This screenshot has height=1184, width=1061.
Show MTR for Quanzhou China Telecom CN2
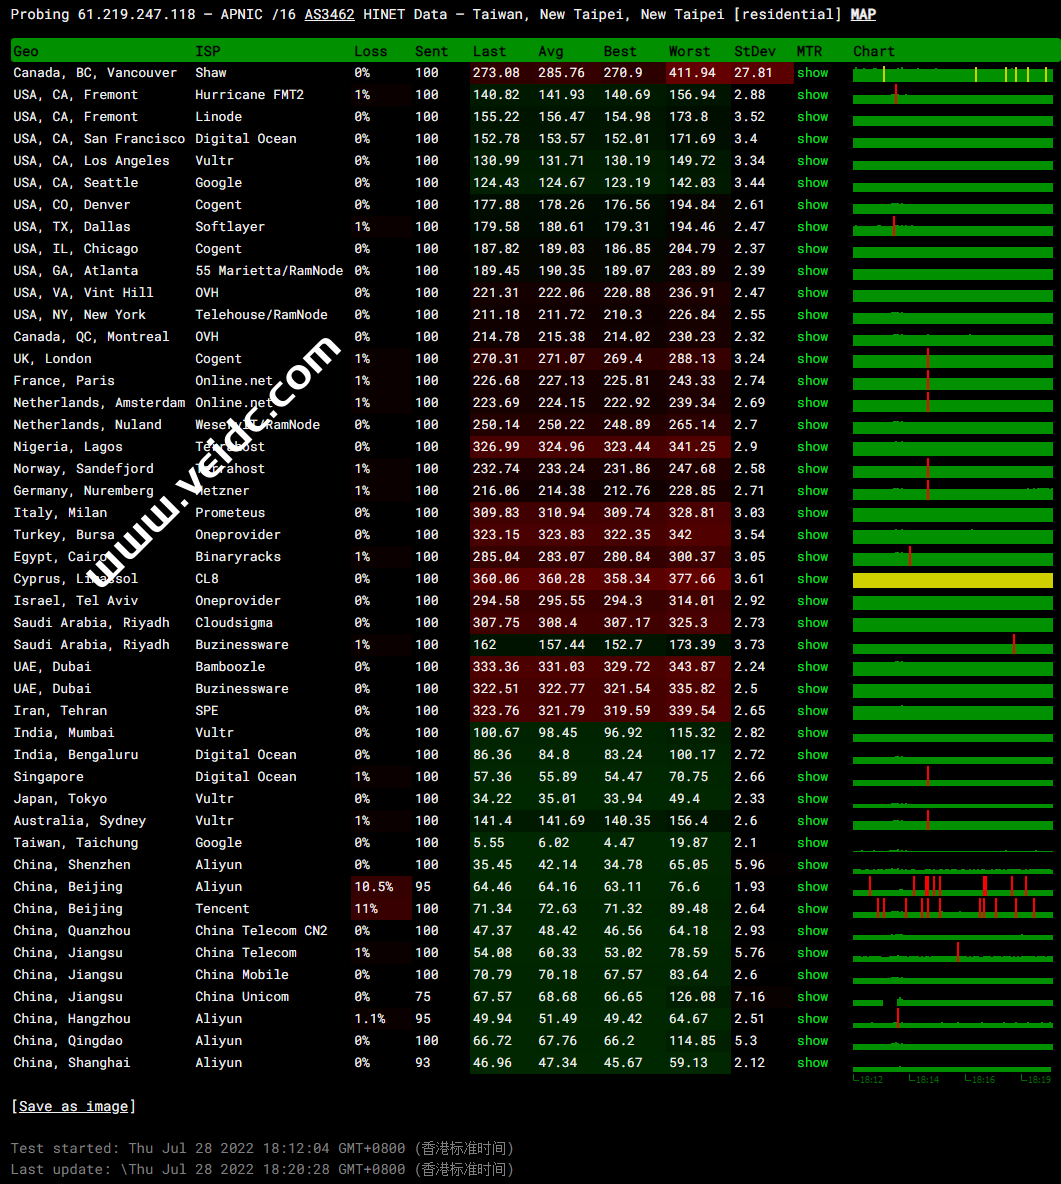[x=813, y=930]
